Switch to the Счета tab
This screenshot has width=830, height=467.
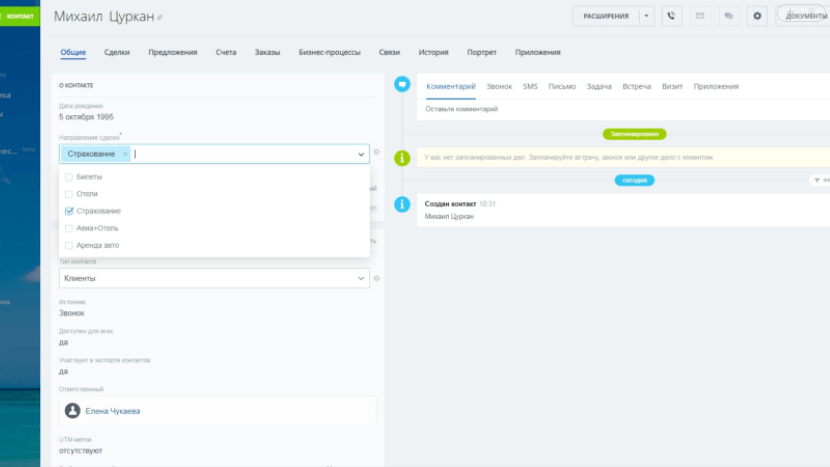[x=226, y=52]
